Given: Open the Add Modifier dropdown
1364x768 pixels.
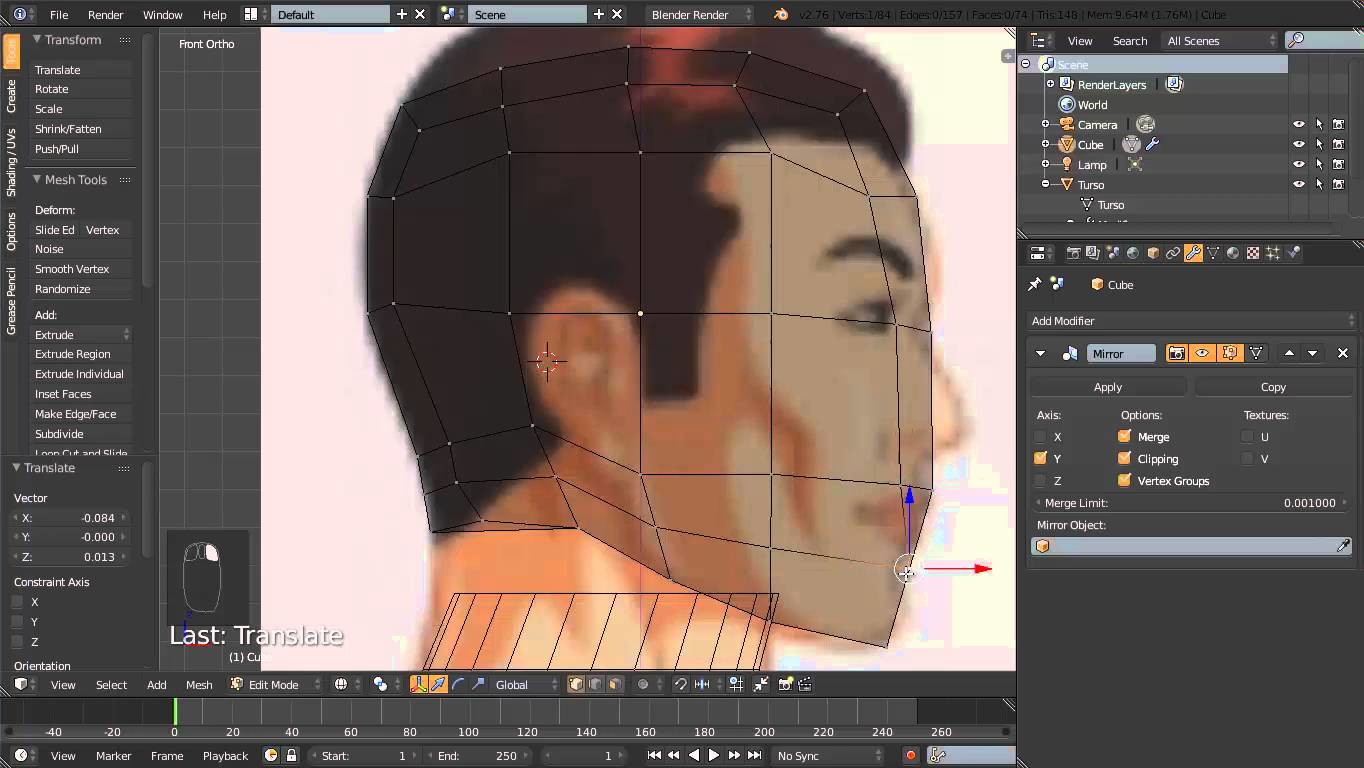Looking at the screenshot, I should coord(1190,320).
